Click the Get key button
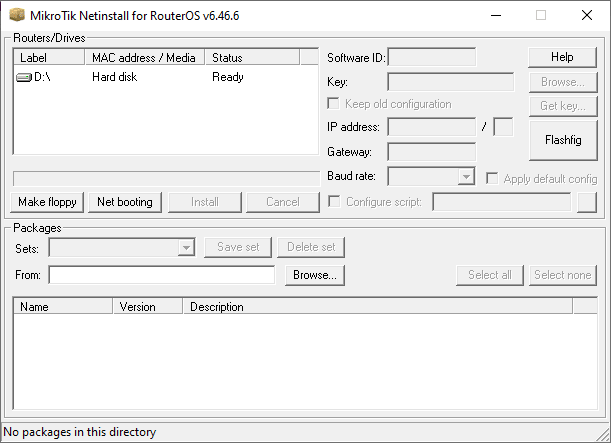611x443 pixels. coord(563,106)
